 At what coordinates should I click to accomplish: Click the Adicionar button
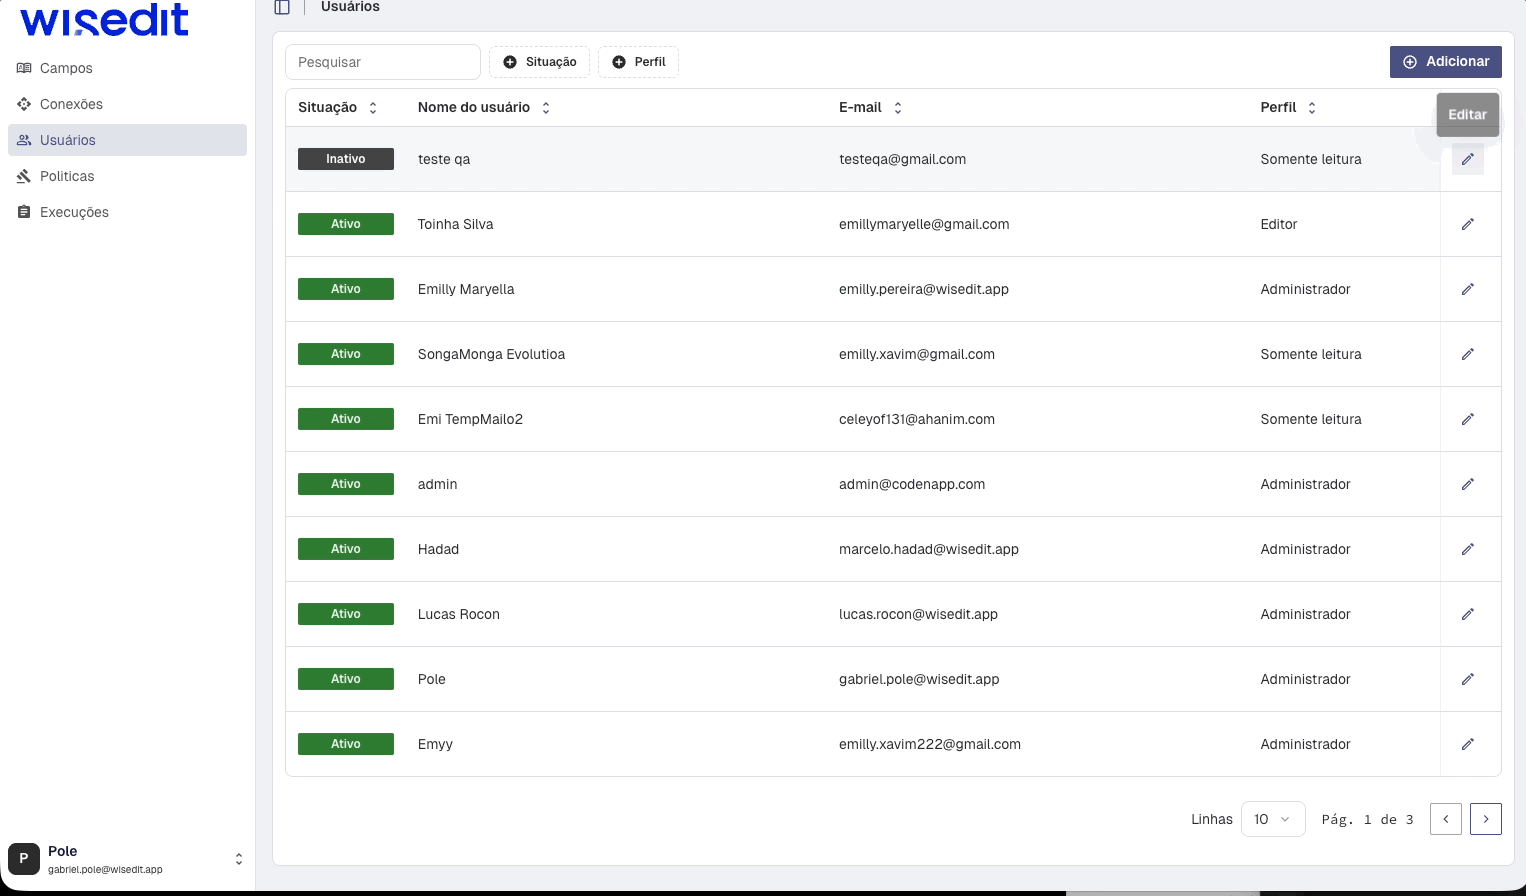(x=1445, y=62)
